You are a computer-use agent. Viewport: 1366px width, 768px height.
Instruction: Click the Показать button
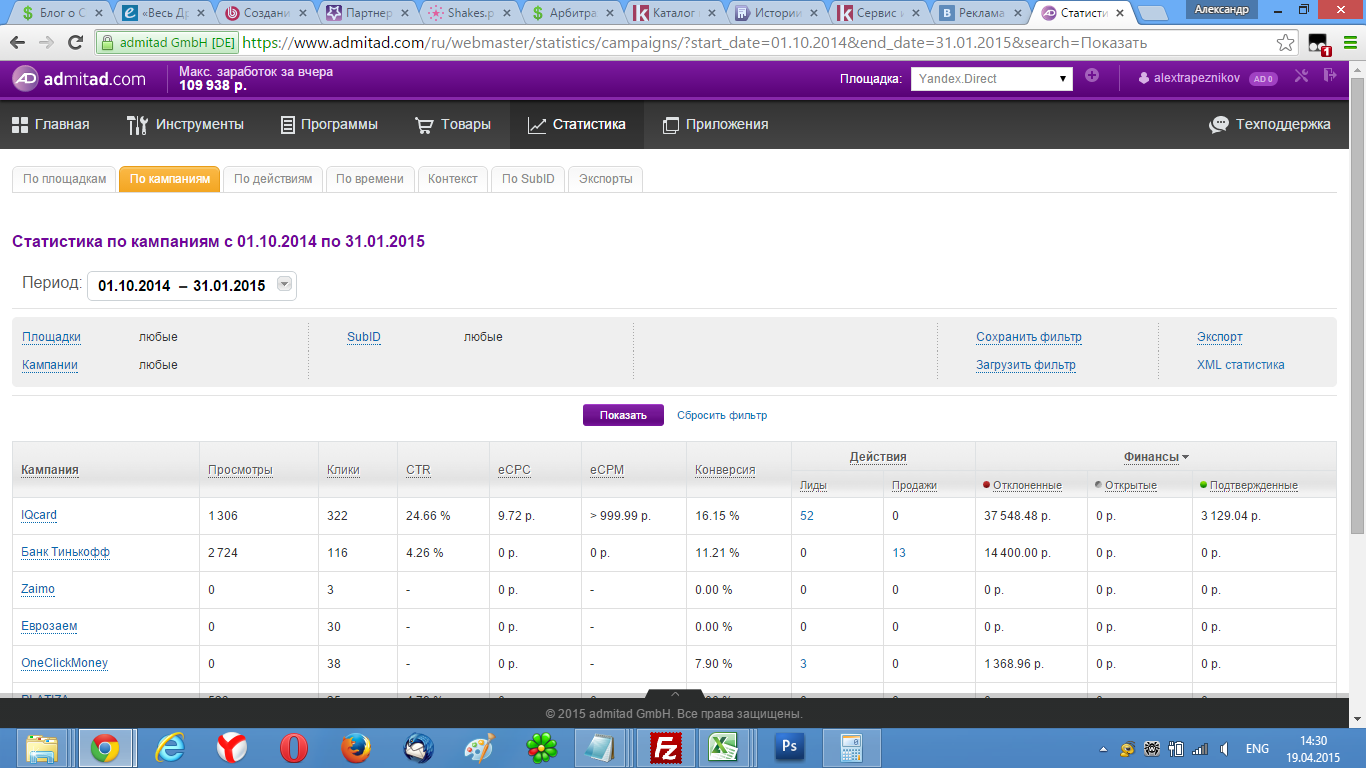pos(623,415)
